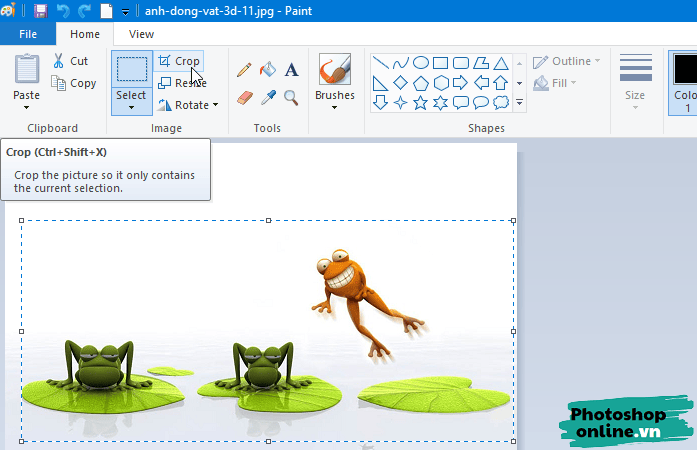Open the File menu

click(28, 34)
